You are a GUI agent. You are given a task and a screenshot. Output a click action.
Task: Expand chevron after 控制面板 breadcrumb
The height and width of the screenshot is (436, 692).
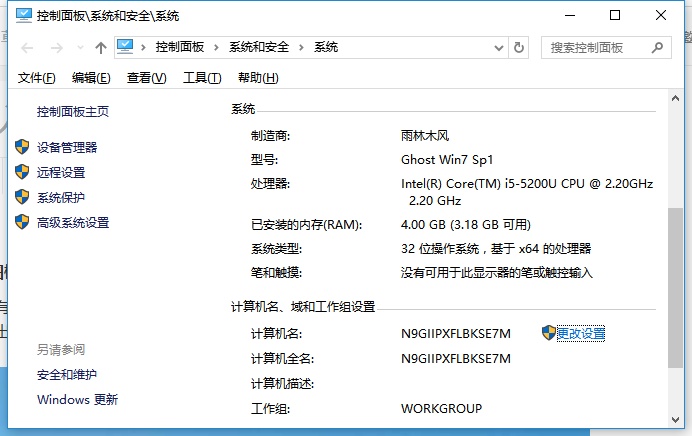coord(216,47)
